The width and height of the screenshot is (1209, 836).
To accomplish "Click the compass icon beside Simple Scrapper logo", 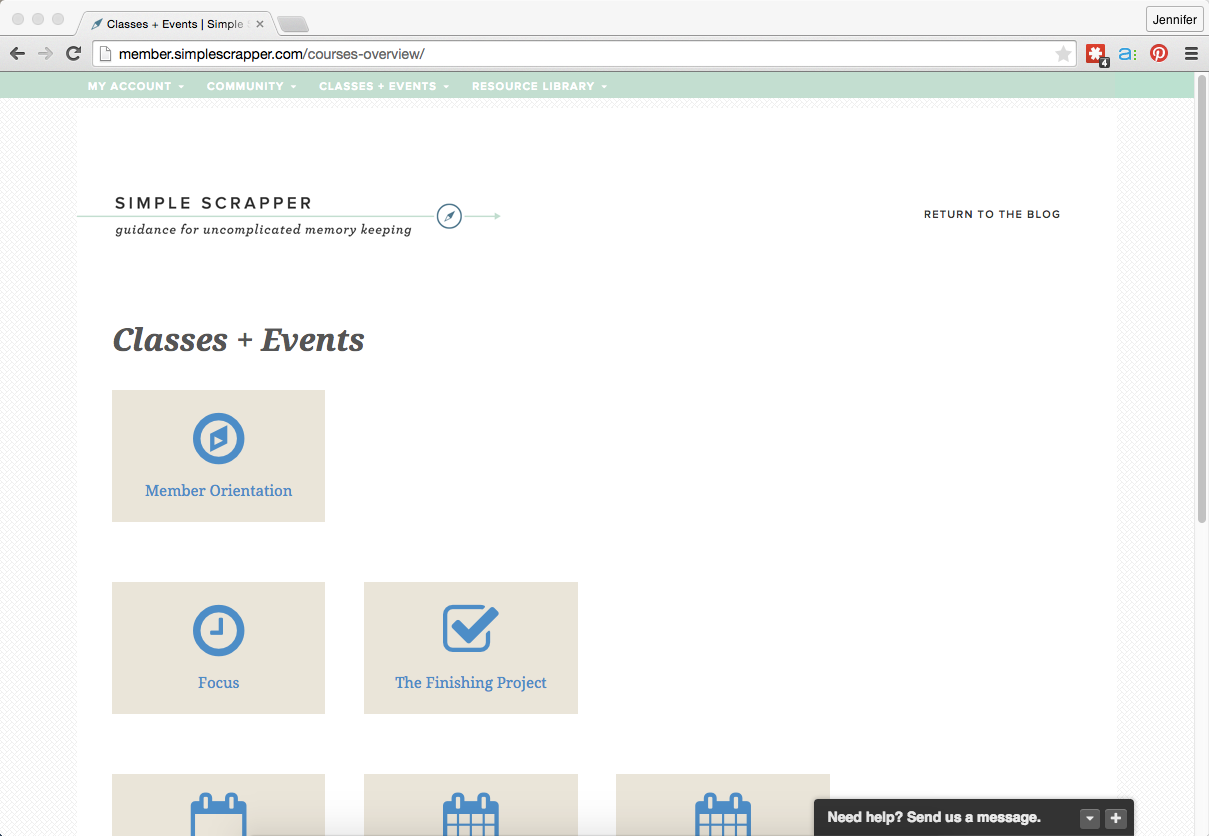I will 449,216.
